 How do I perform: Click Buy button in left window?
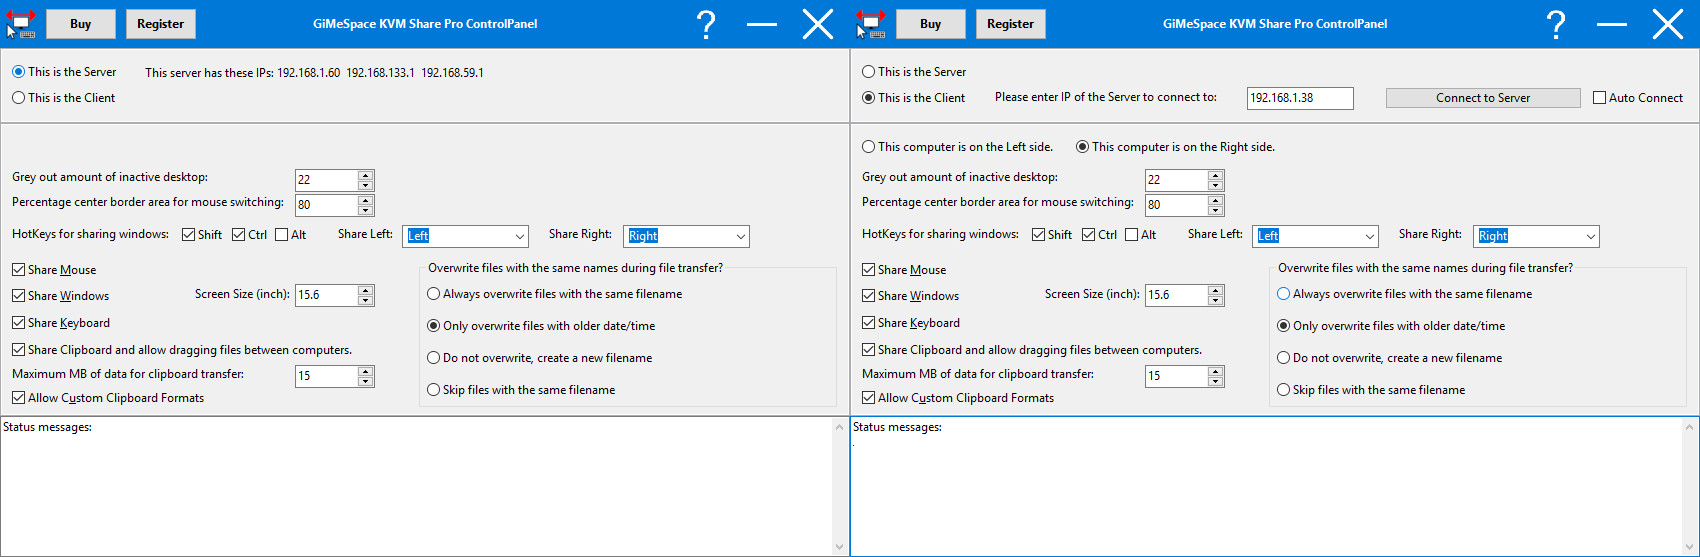(x=81, y=24)
